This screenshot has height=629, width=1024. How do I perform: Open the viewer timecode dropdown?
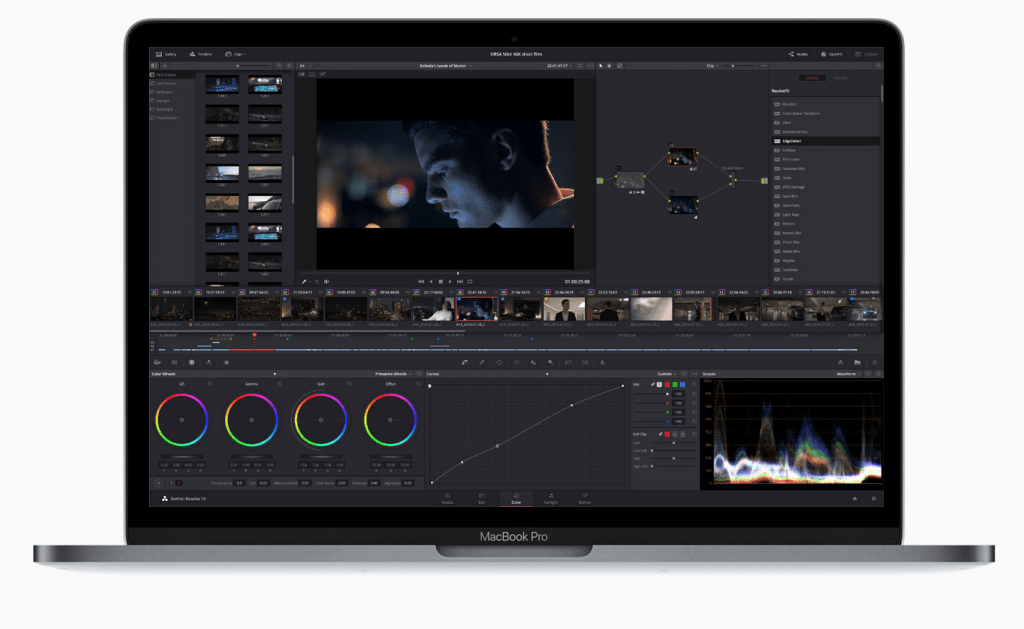(560, 66)
